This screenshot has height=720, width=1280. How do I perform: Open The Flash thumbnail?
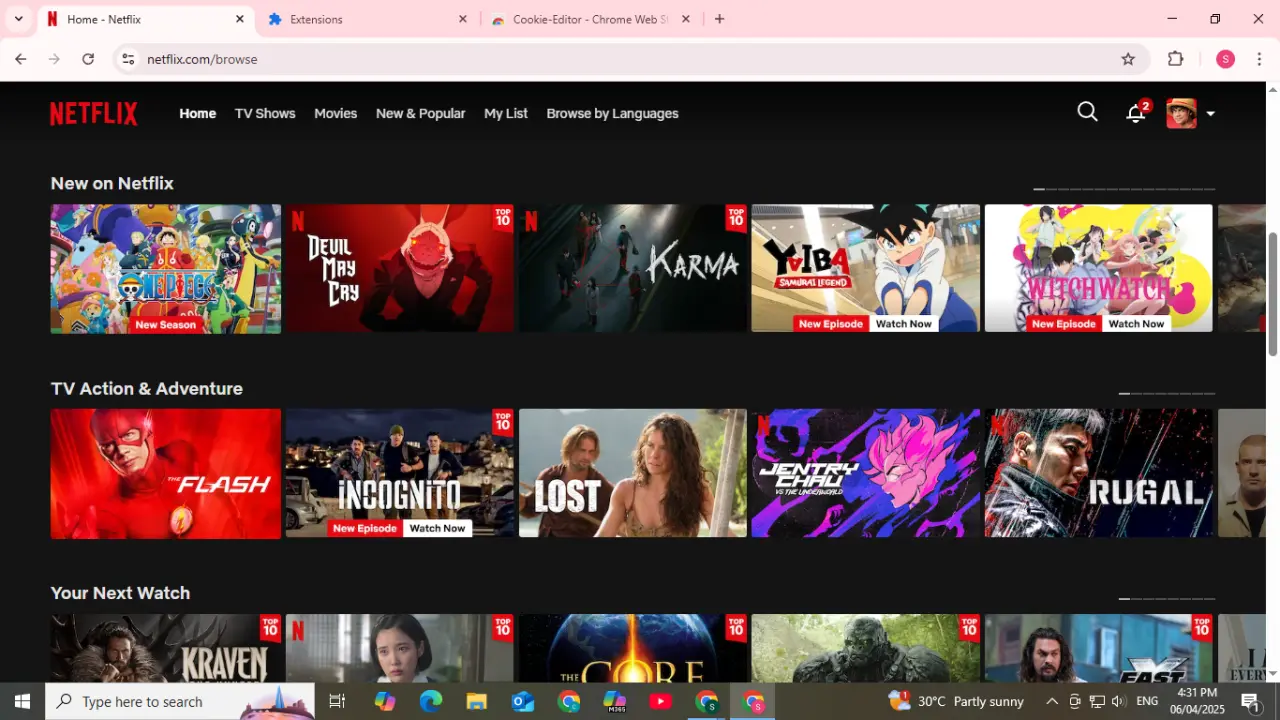coord(166,473)
